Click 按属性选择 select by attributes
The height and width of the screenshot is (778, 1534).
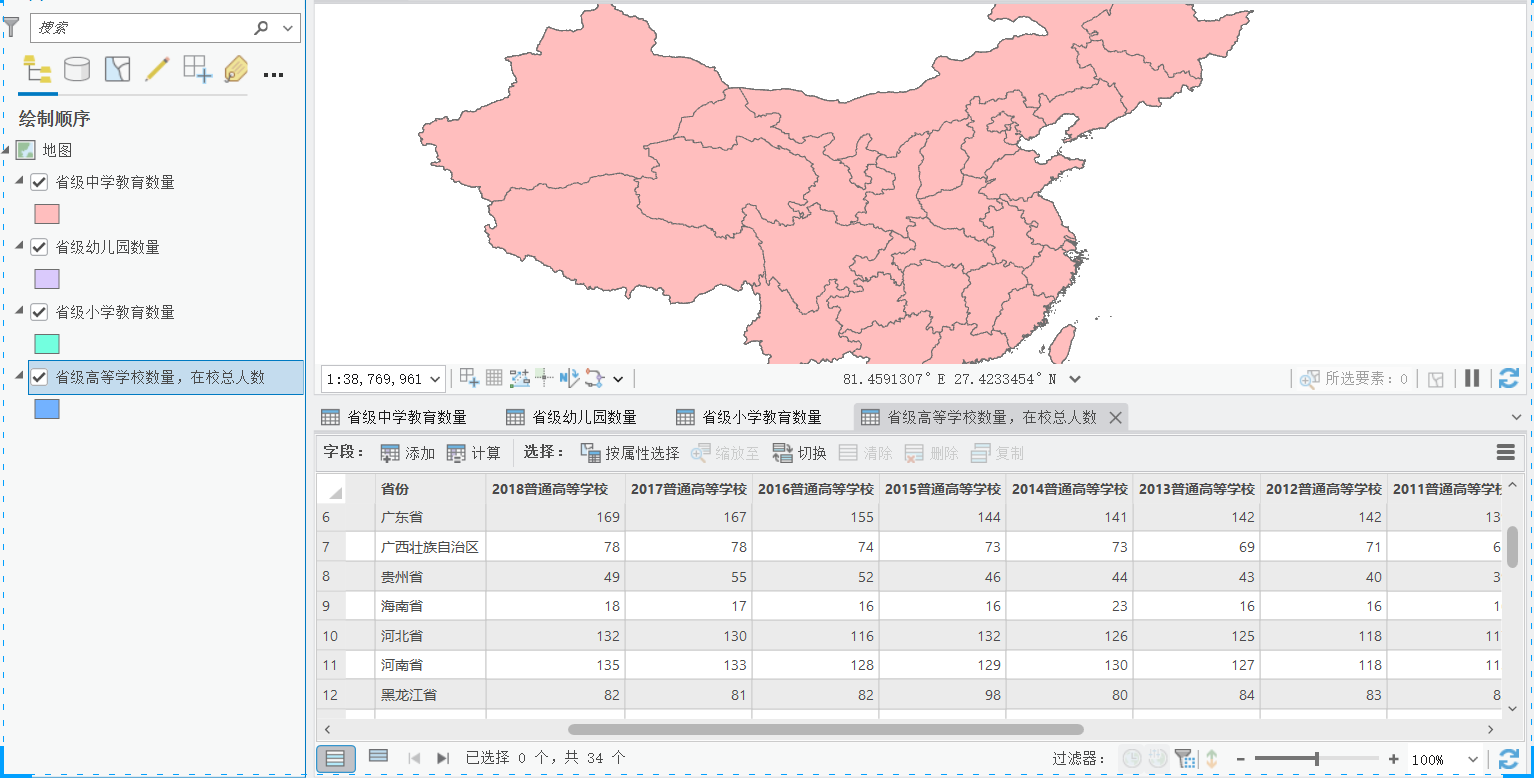pos(630,453)
